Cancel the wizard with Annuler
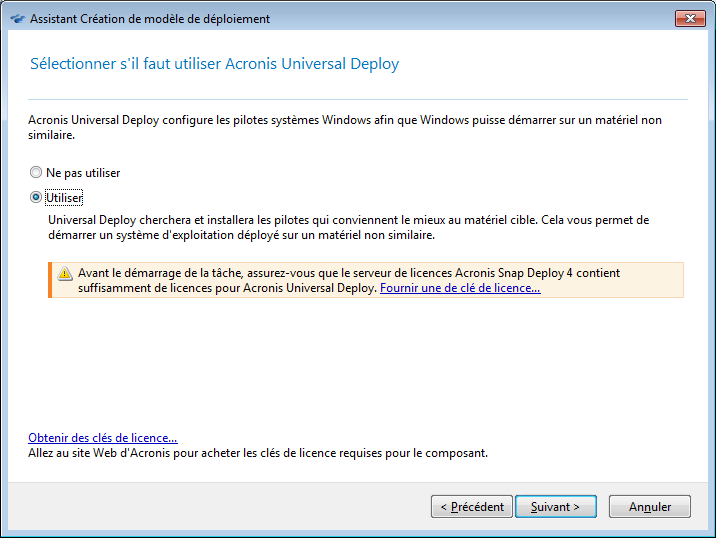Screen dimensions: 716x538 650,507
